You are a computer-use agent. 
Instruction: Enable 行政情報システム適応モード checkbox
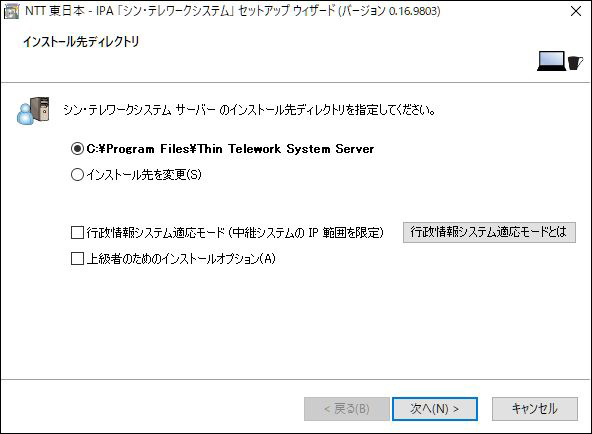(77, 232)
